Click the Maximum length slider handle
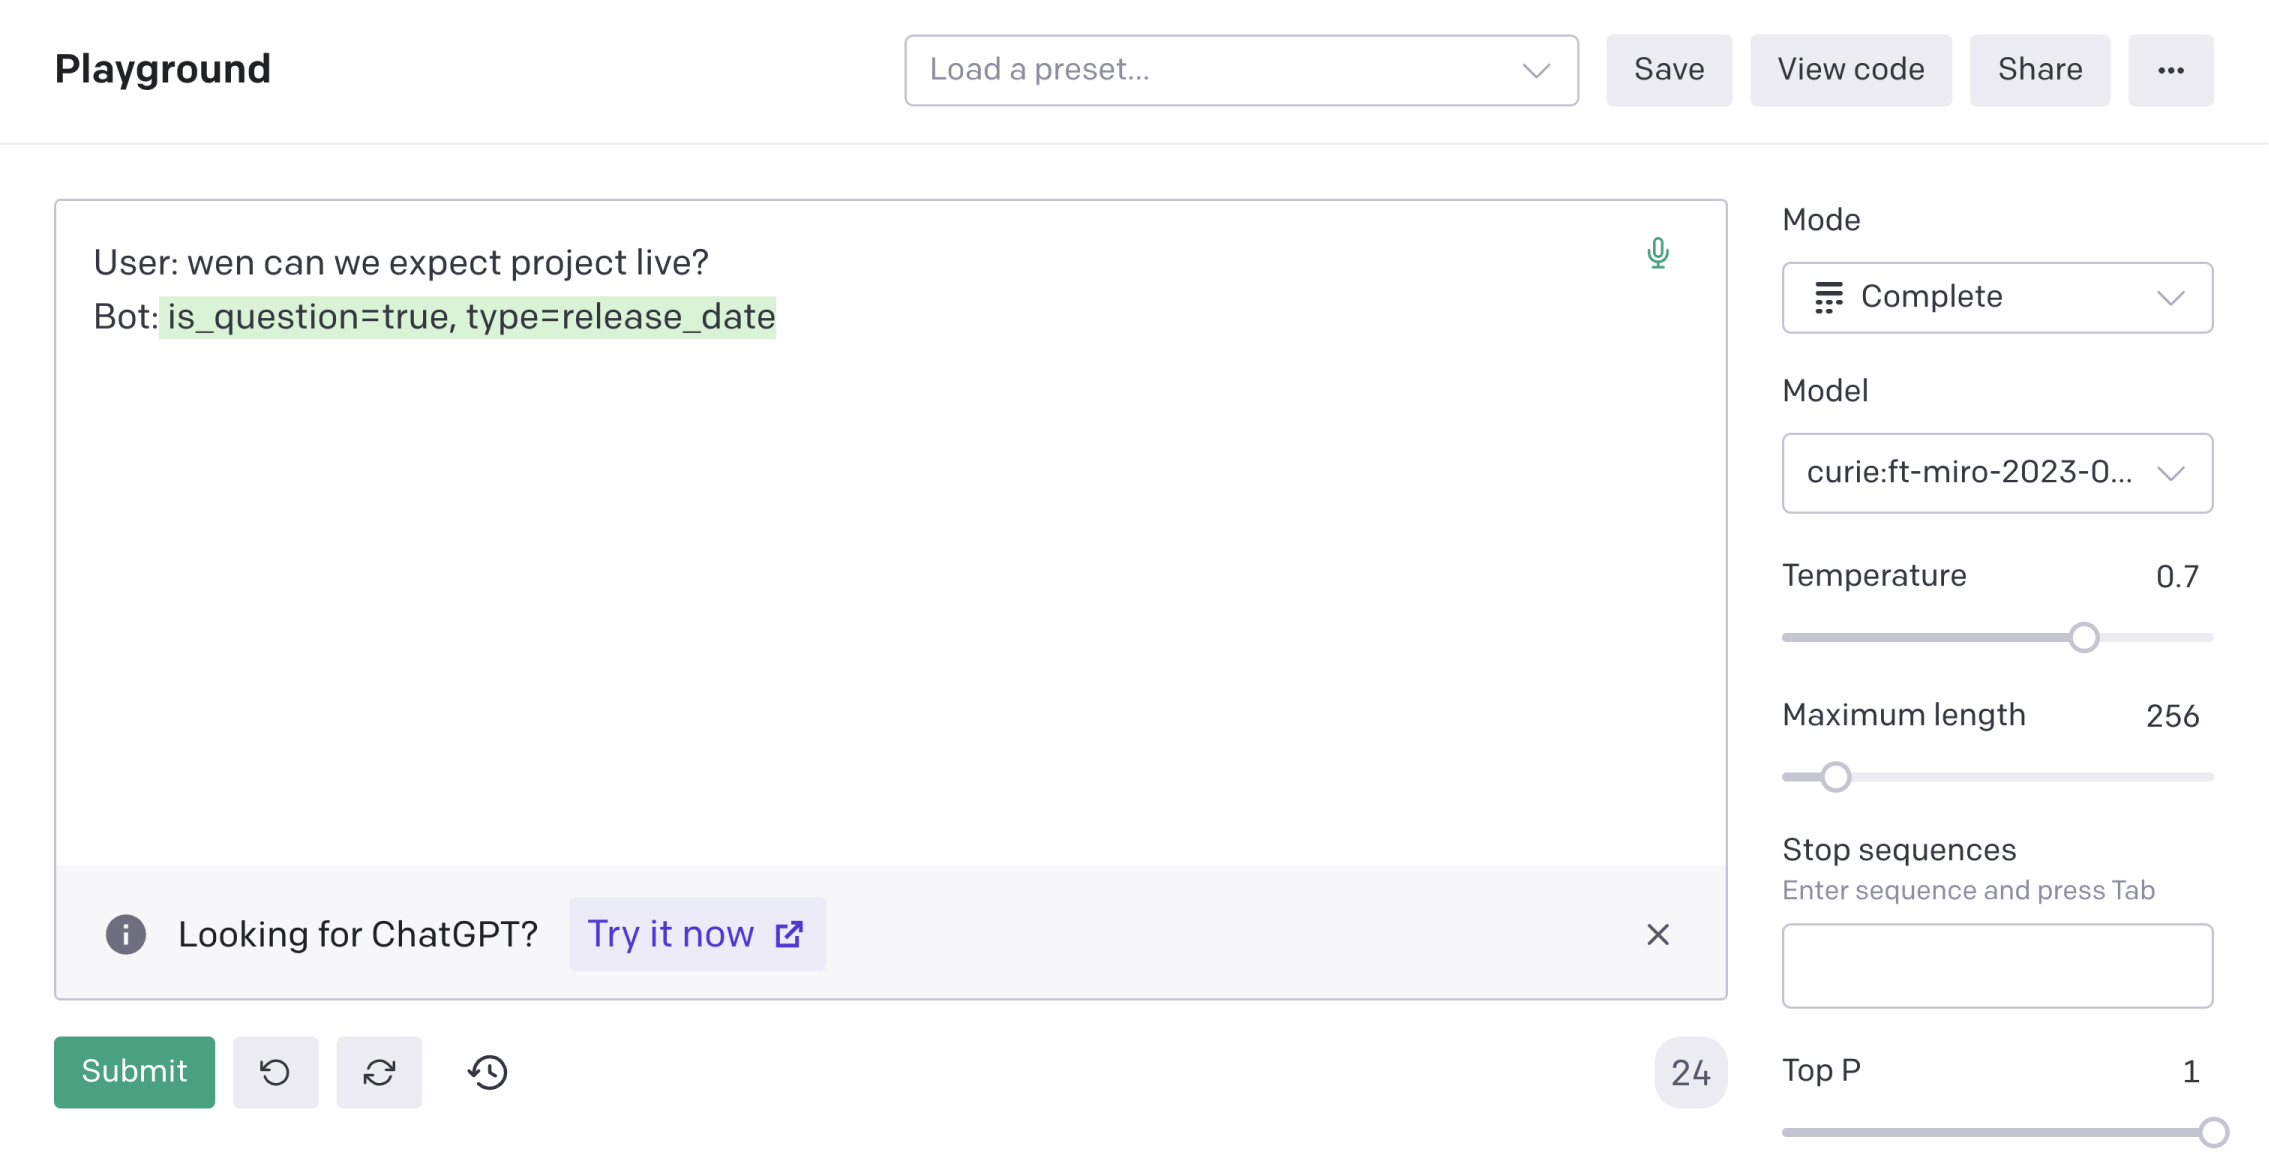2269x1163 pixels. coord(1835,777)
